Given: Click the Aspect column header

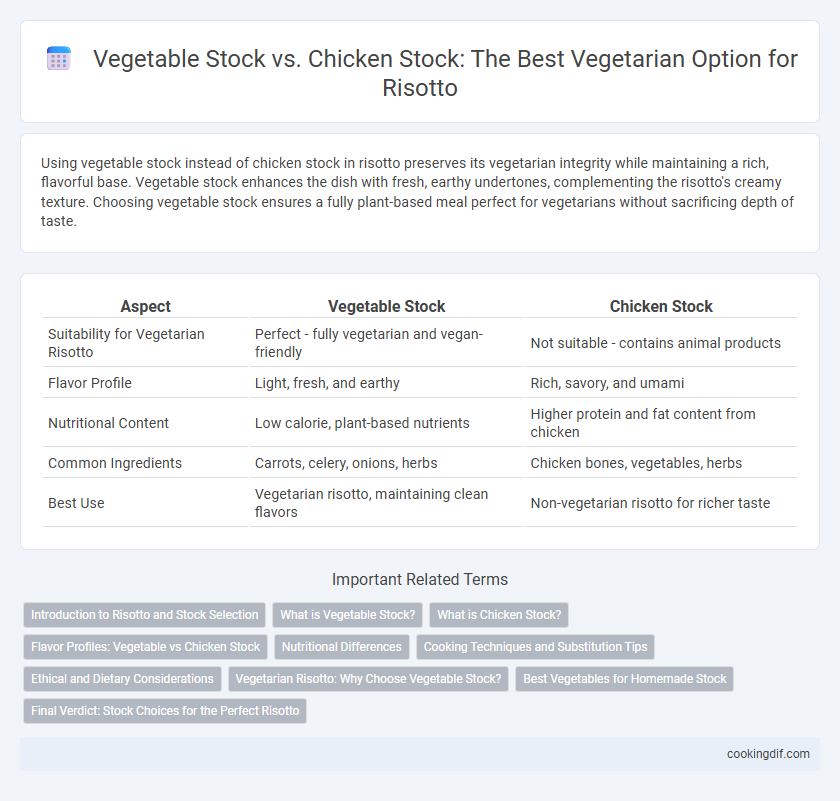Looking at the screenshot, I should [145, 306].
